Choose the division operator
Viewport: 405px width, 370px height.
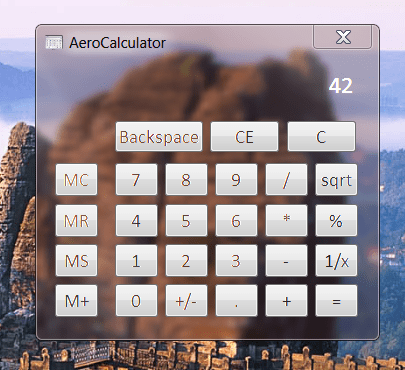point(286,180)
